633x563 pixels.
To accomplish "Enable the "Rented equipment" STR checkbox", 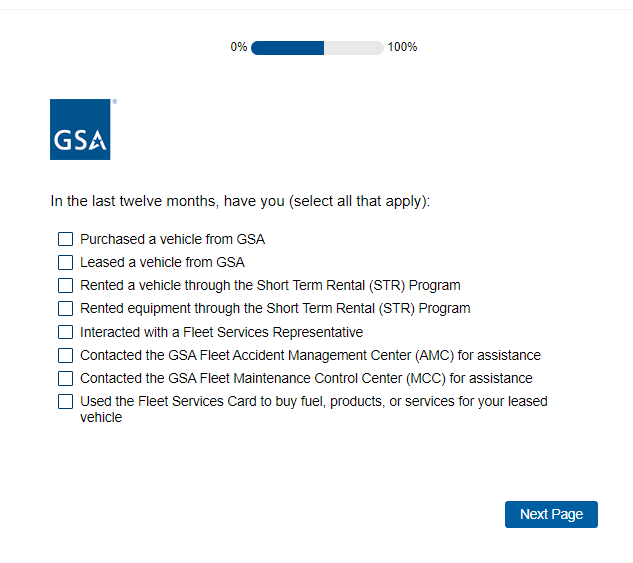I will coord(66,309).
